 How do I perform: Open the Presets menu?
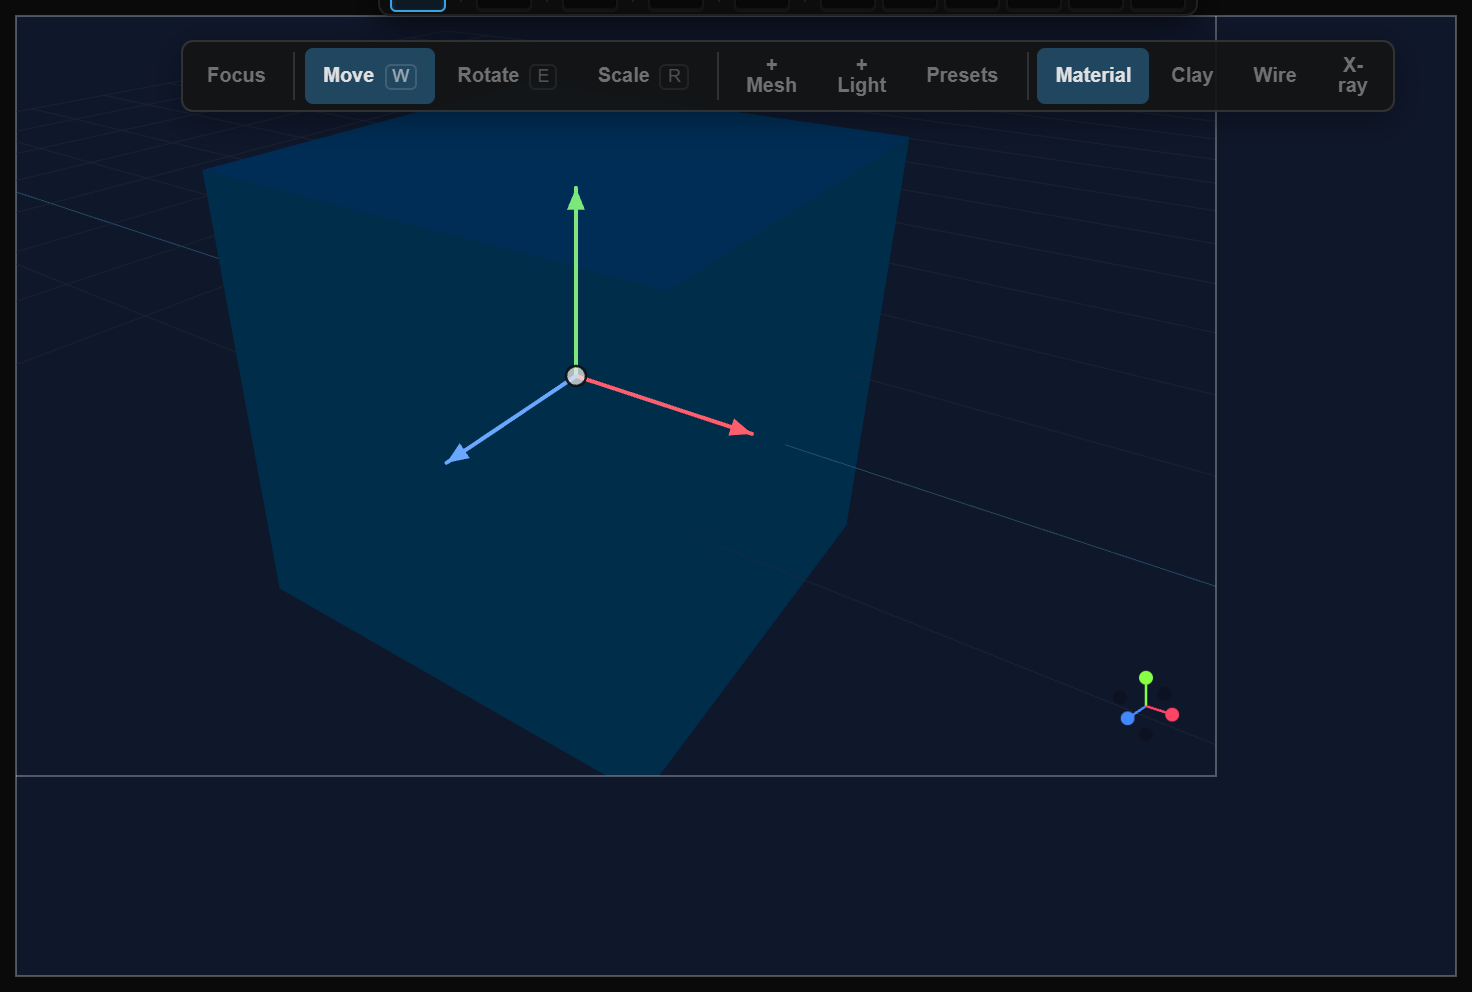962,76
